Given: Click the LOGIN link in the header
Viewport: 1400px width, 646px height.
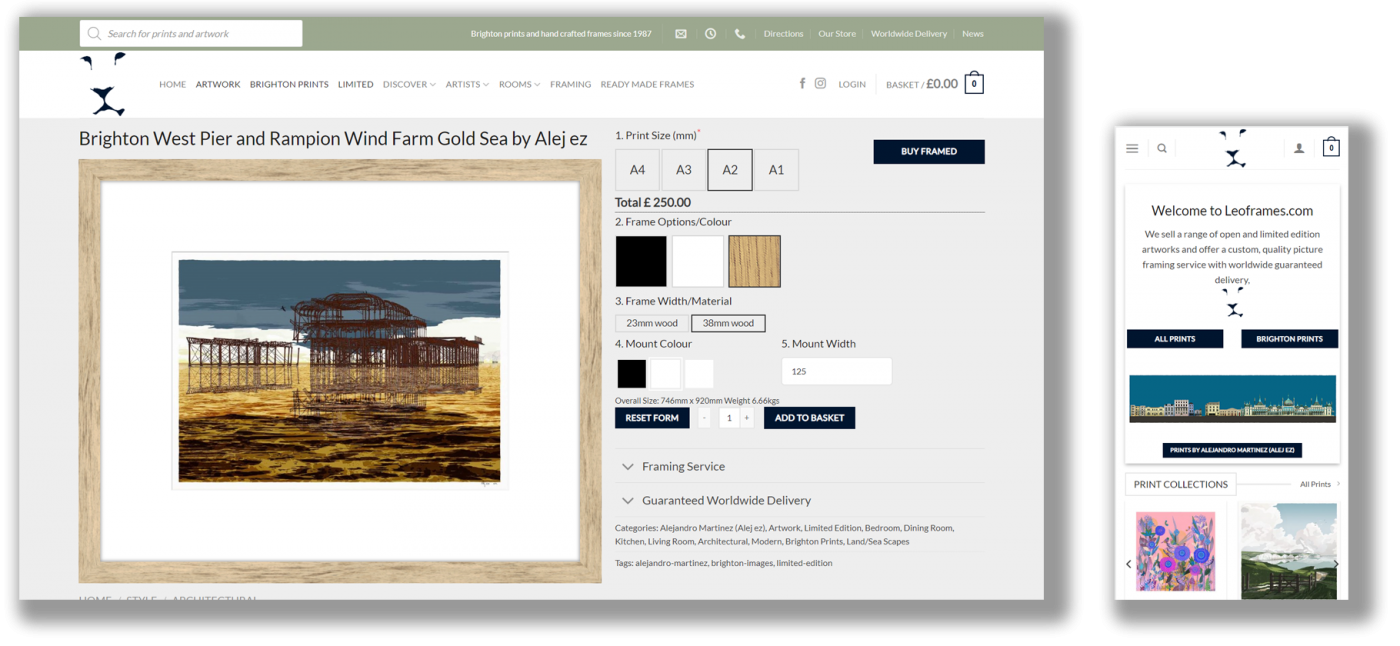Looking at the screenshot, I should pyautogui.click(x=852, y=85).
